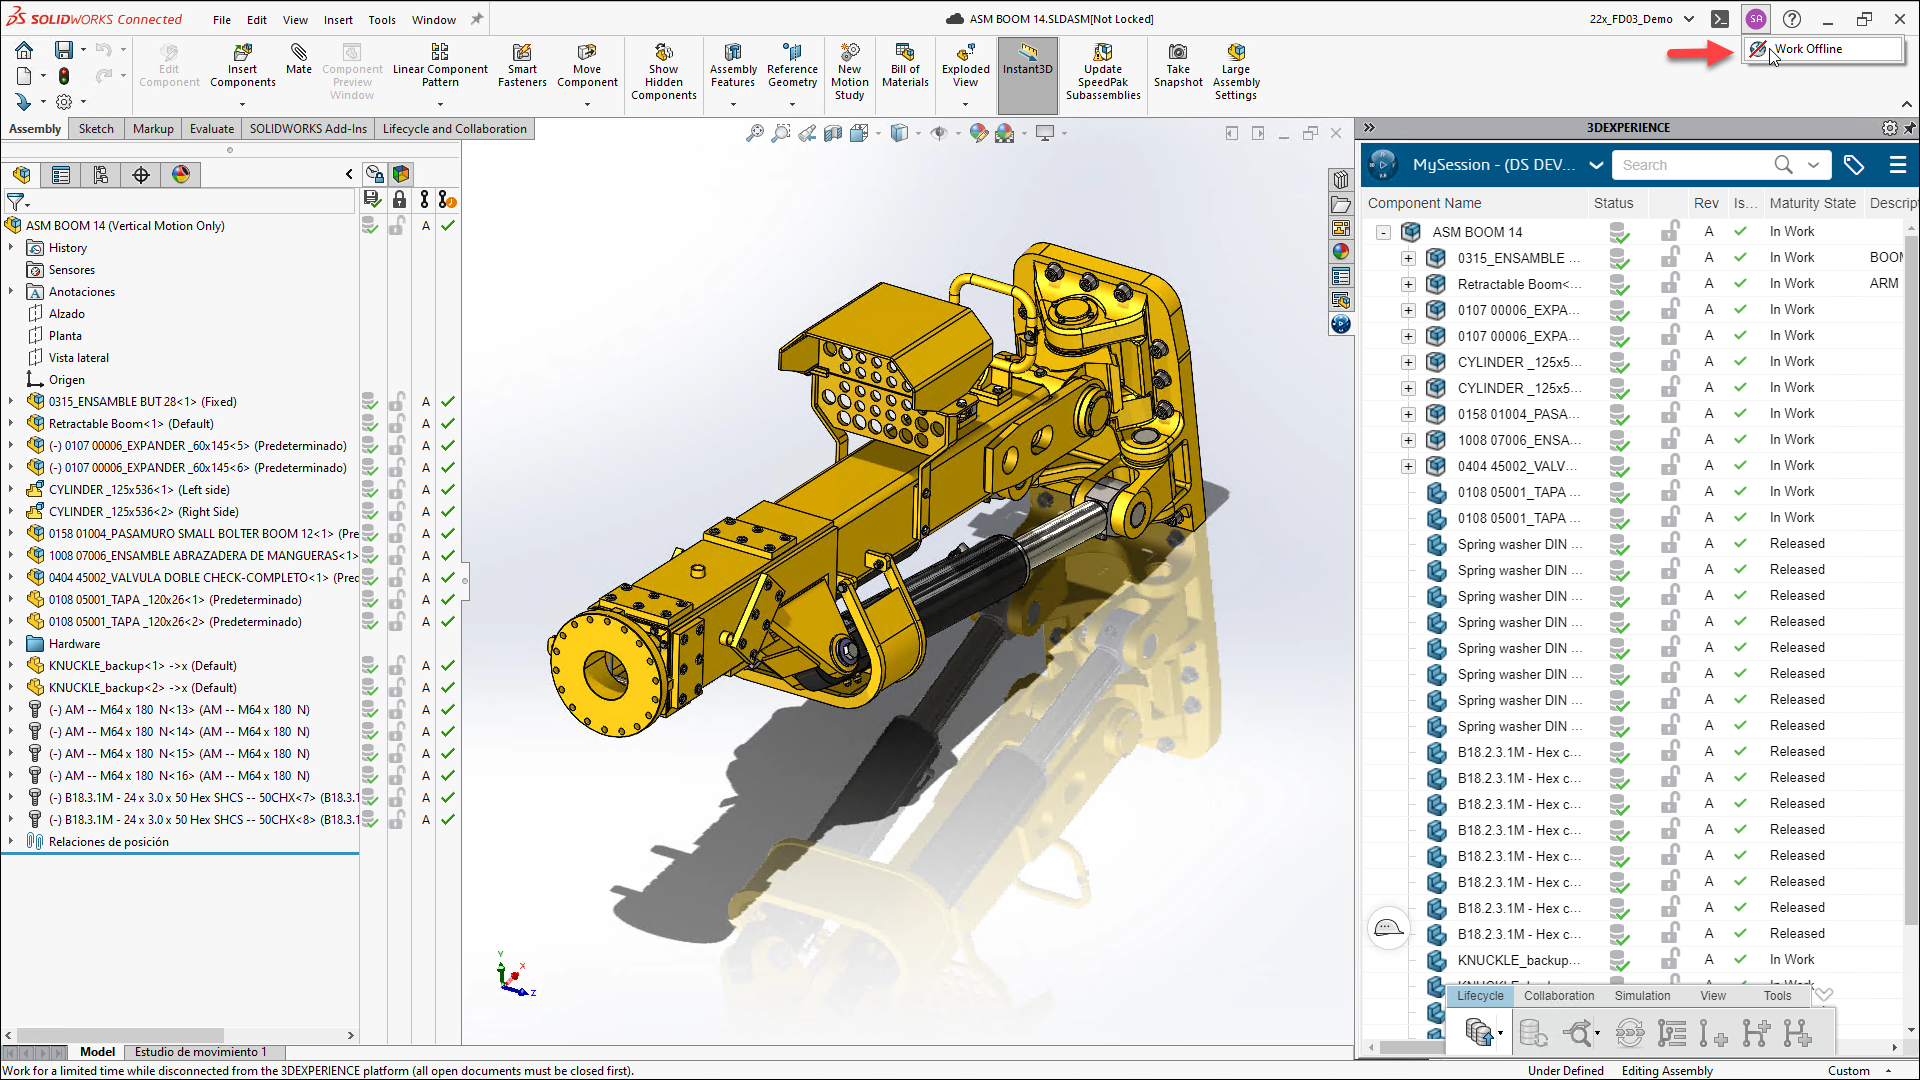
Task: Toggle the Instant3D button
Action: tap(1027, 60)
